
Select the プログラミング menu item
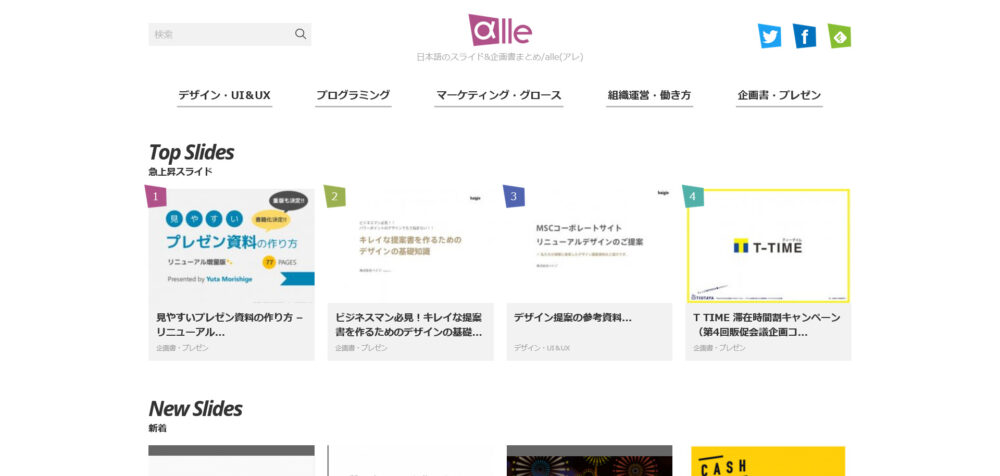click(x=353, y=96)
